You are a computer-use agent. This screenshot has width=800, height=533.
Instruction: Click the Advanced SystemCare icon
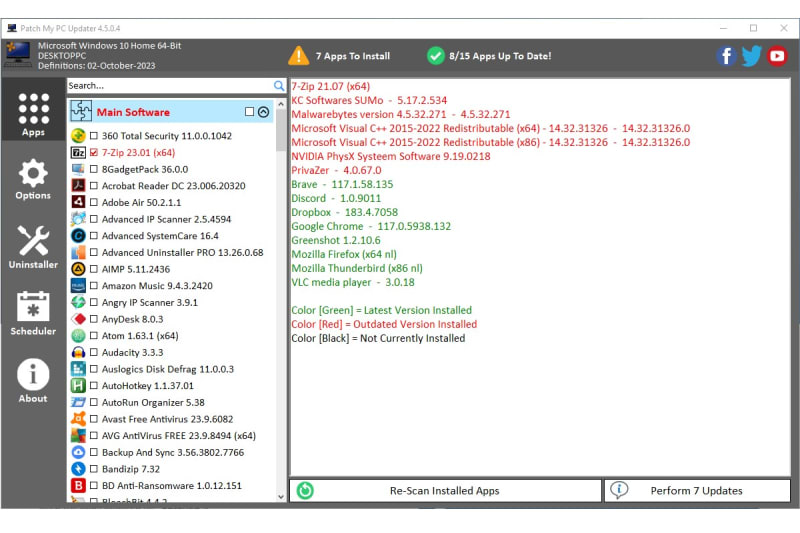coord(78,236)
